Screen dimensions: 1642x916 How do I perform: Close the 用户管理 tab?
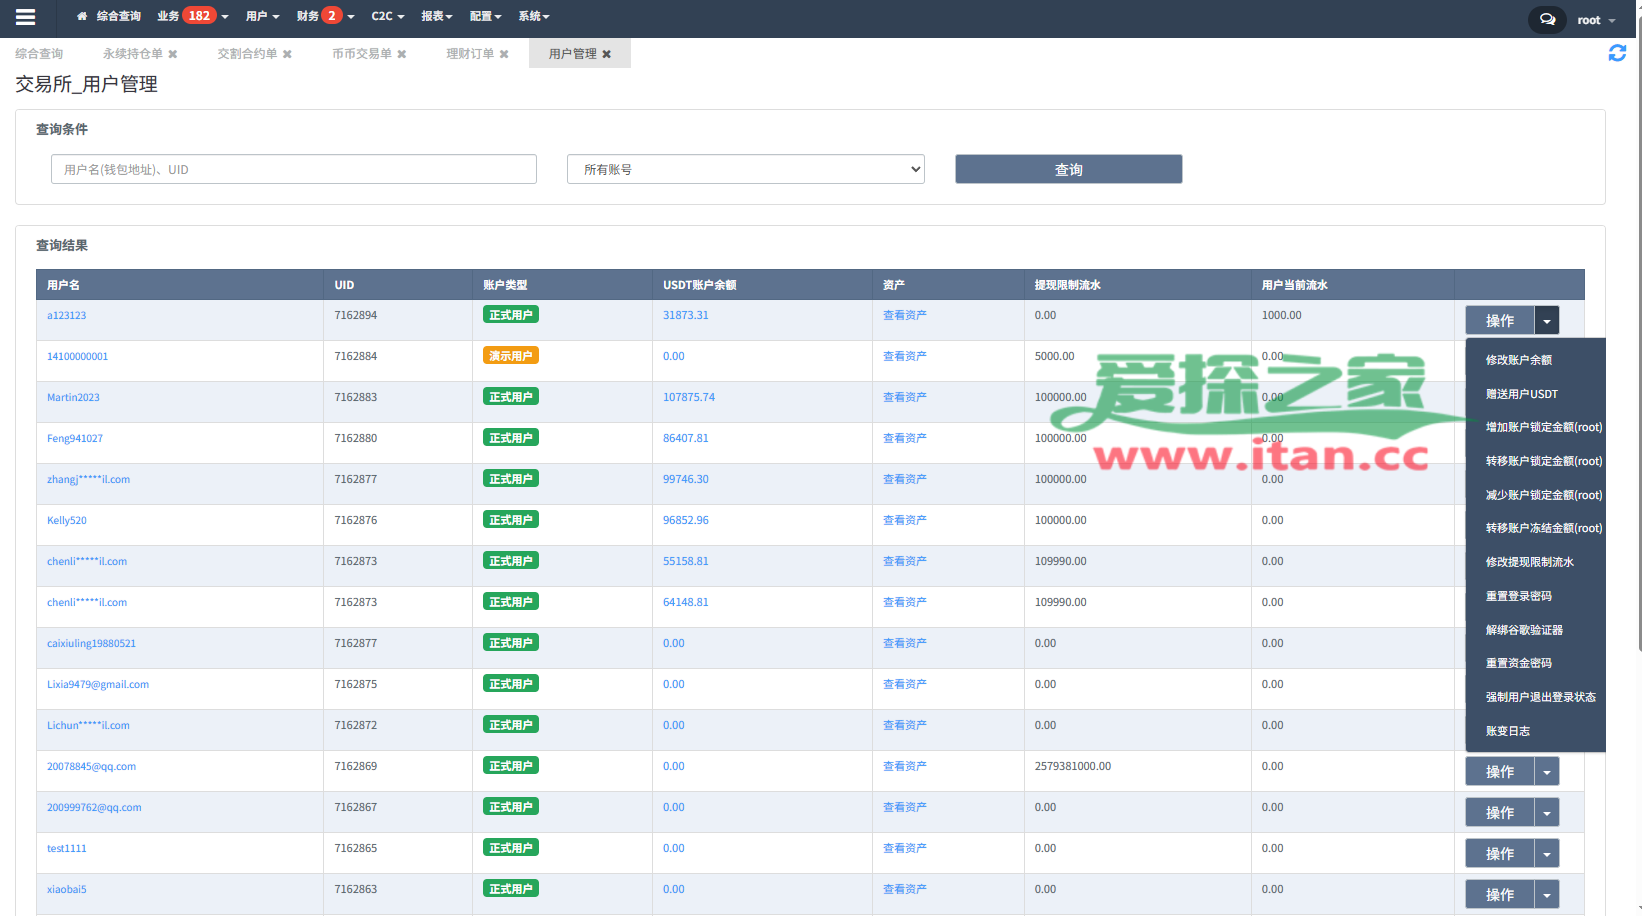click(x=607, y=54)
